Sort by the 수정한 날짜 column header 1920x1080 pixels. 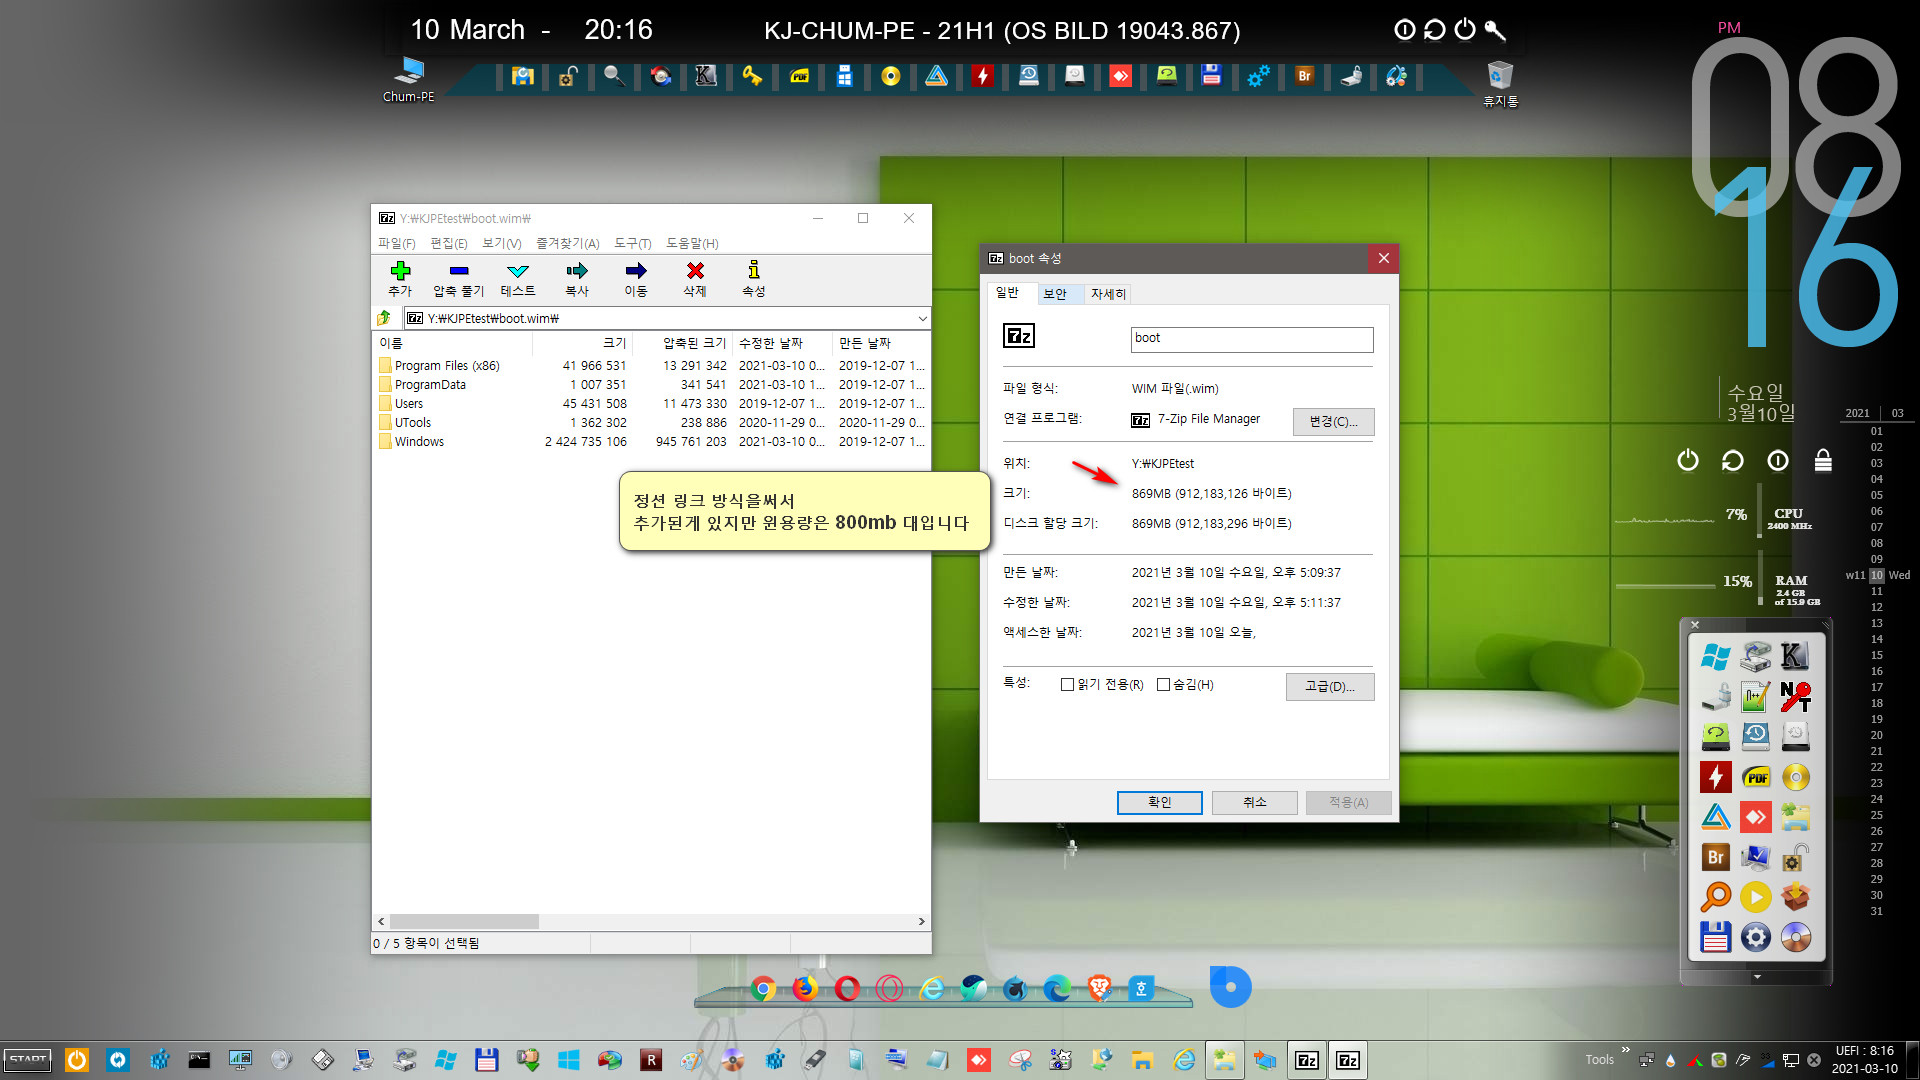(782, 343)
